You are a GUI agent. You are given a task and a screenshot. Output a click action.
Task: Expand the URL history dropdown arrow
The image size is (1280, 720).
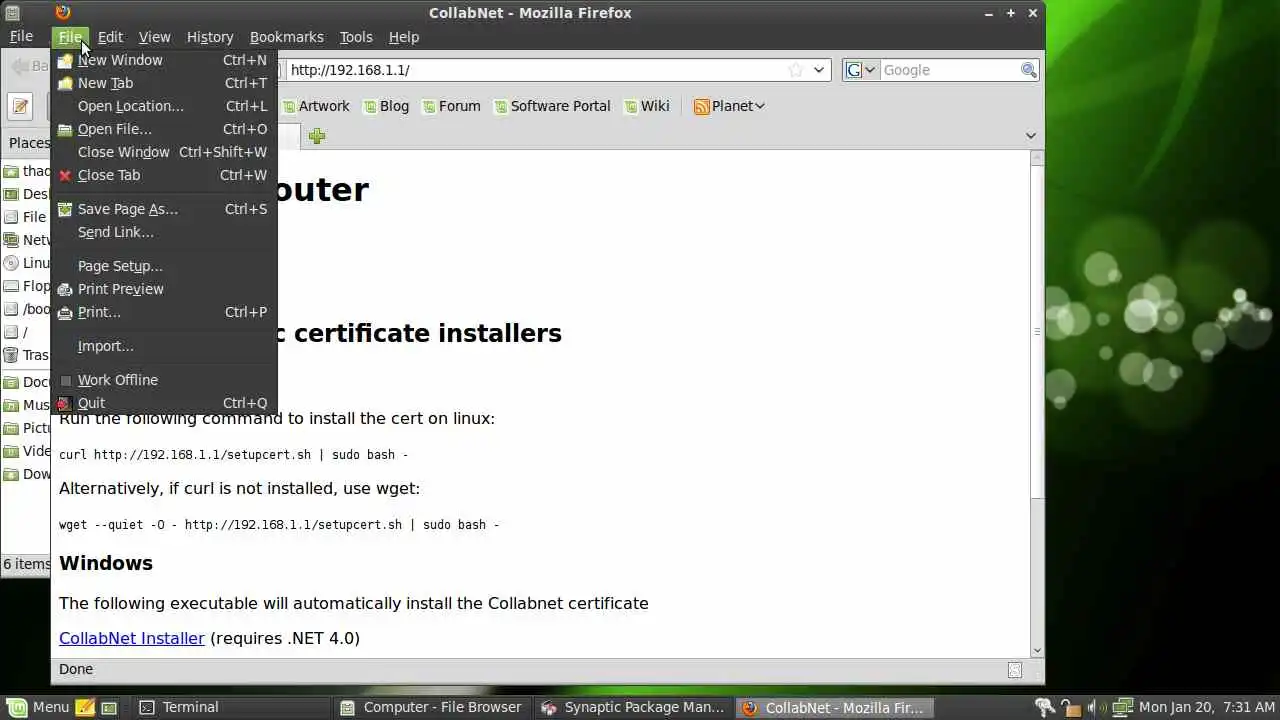(819, 70)
